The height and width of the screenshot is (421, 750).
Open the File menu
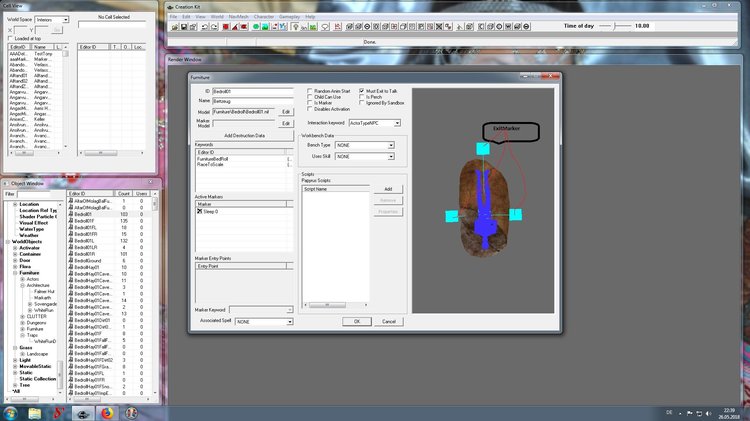[x=173, y=17]
